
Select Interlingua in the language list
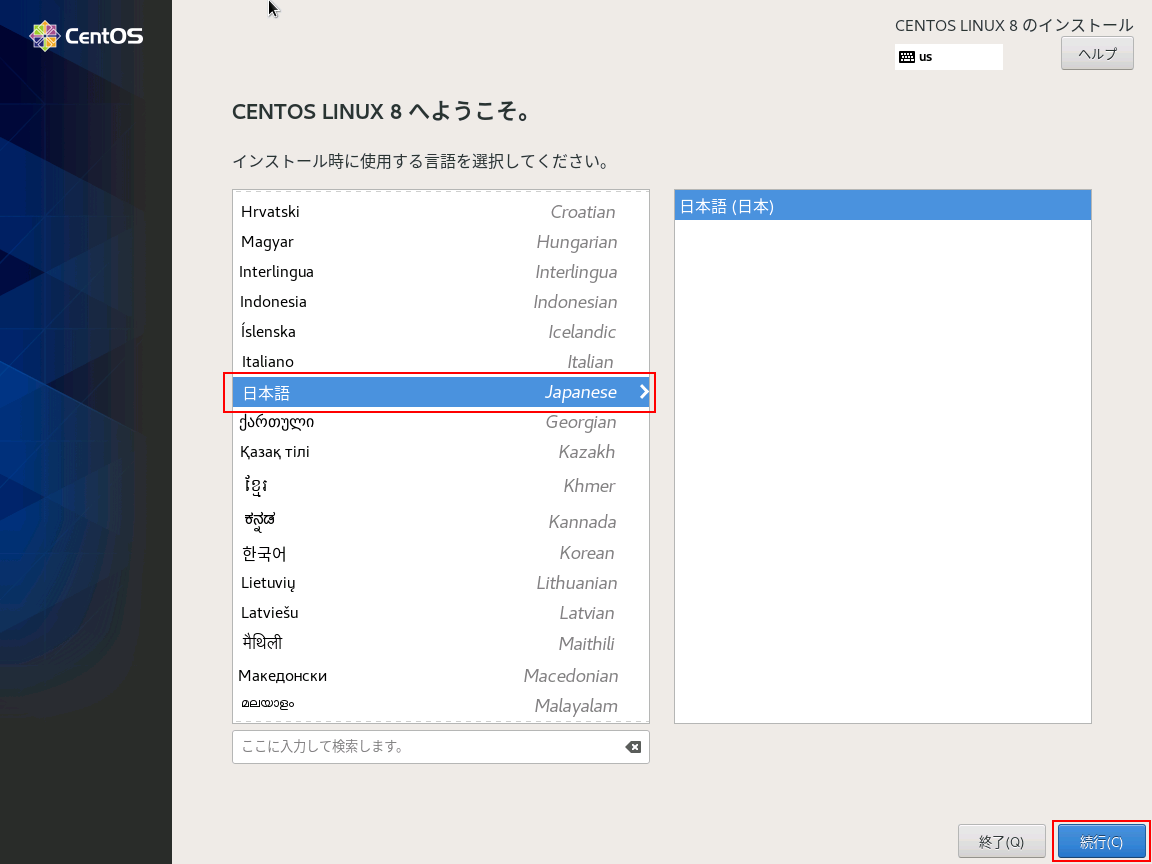440,272
